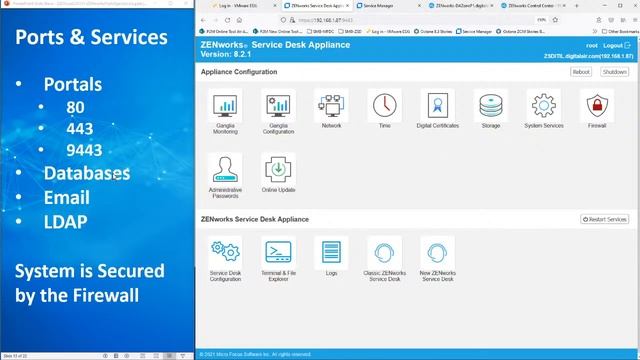Show more bookmarks with the overflow chevron
This screenshot has height=360, width=640.
595,31
